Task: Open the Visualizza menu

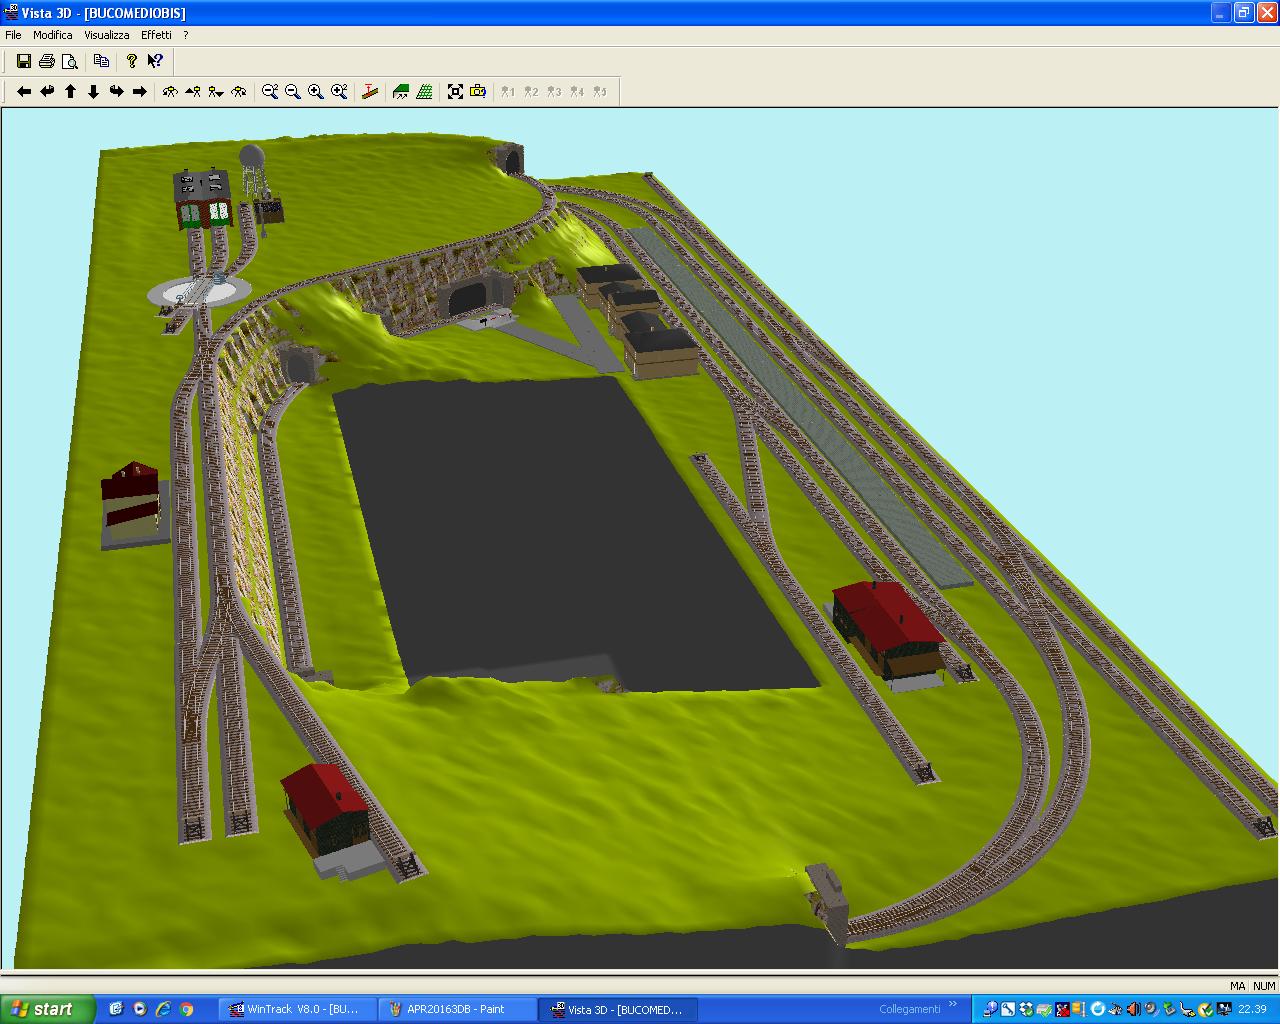Action: tap(107, 35)
